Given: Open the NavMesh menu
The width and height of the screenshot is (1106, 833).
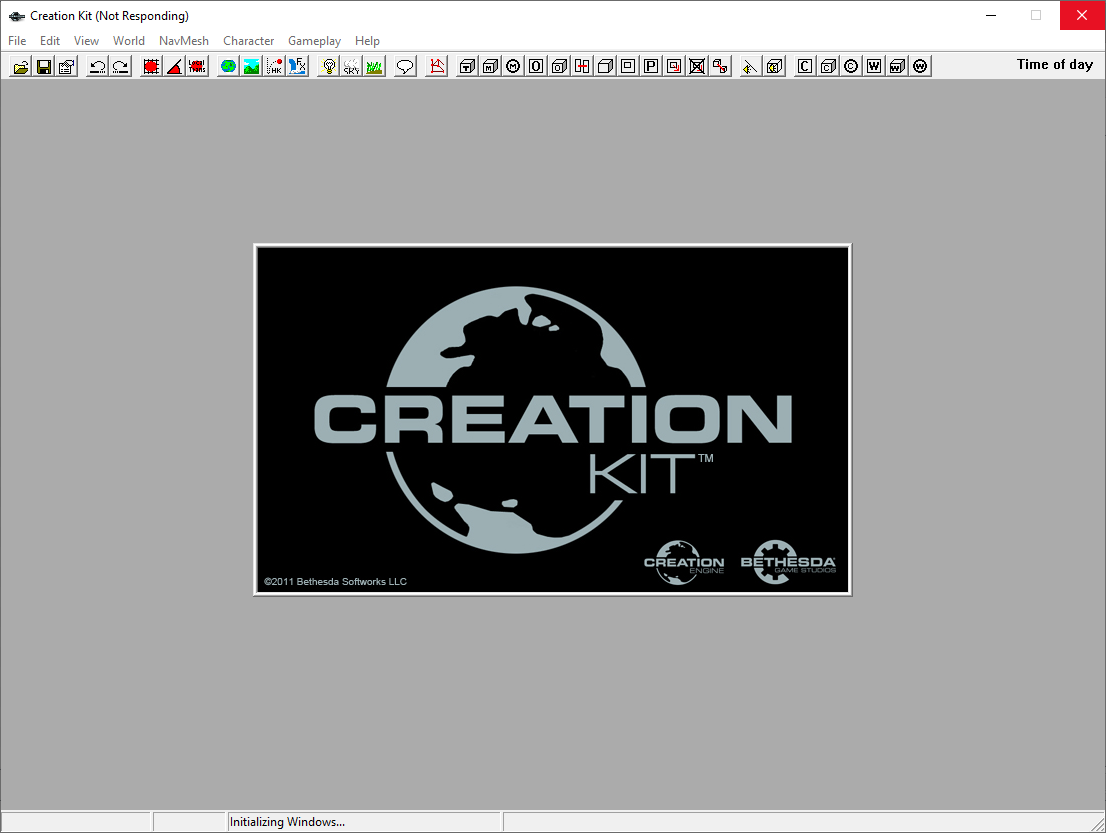Looking at the screenshot, I should click(183, 41).
